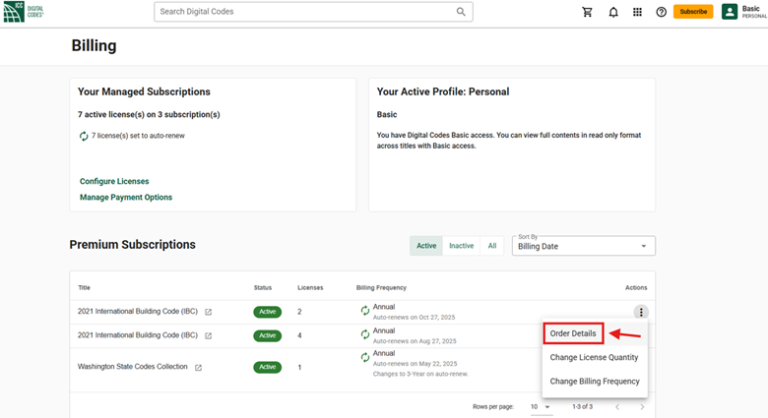
Task: Click Washington State Codes Collection title
Action: tap(132, 367)
